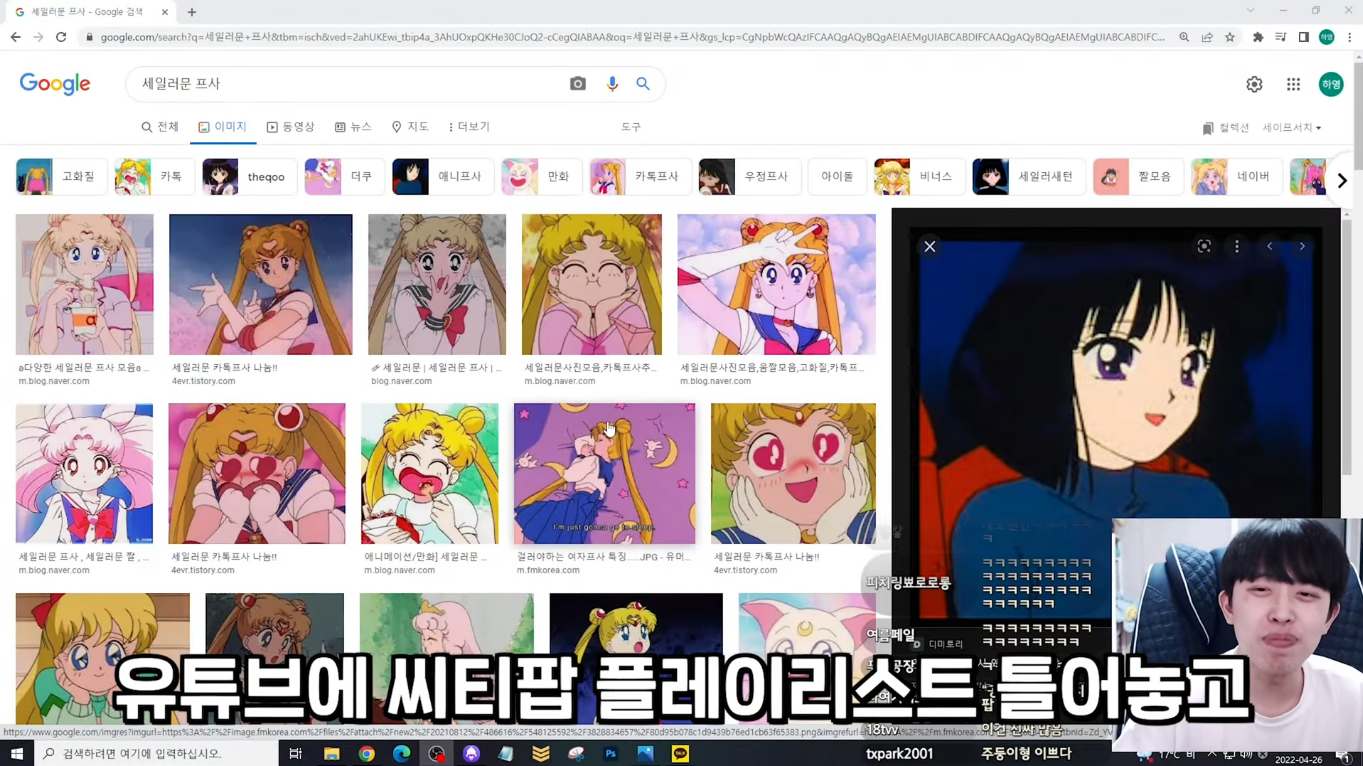
Task: Filter by the 세일러새턴 chip
Action: point(1028,177)
